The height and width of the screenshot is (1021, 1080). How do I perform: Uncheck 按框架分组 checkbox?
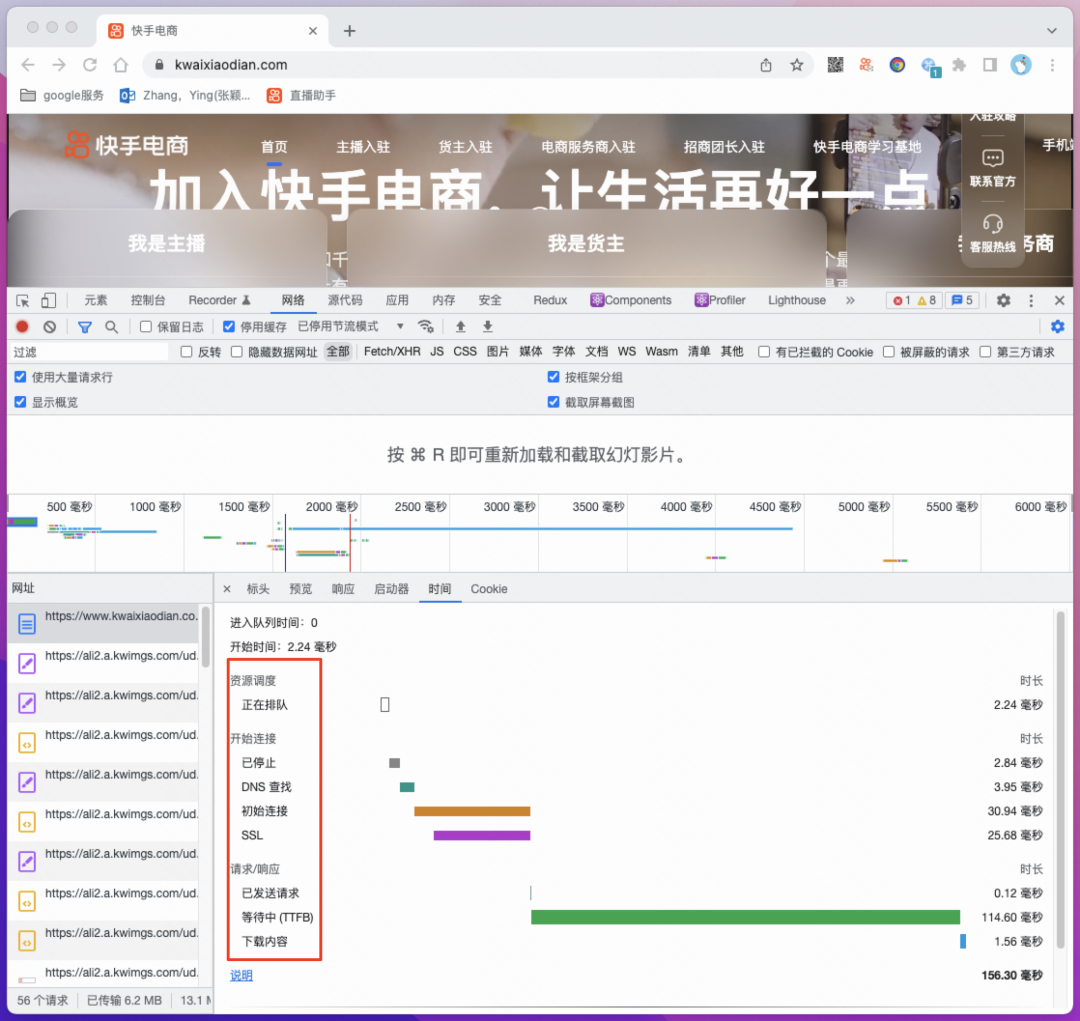click(x=553, y=377)
